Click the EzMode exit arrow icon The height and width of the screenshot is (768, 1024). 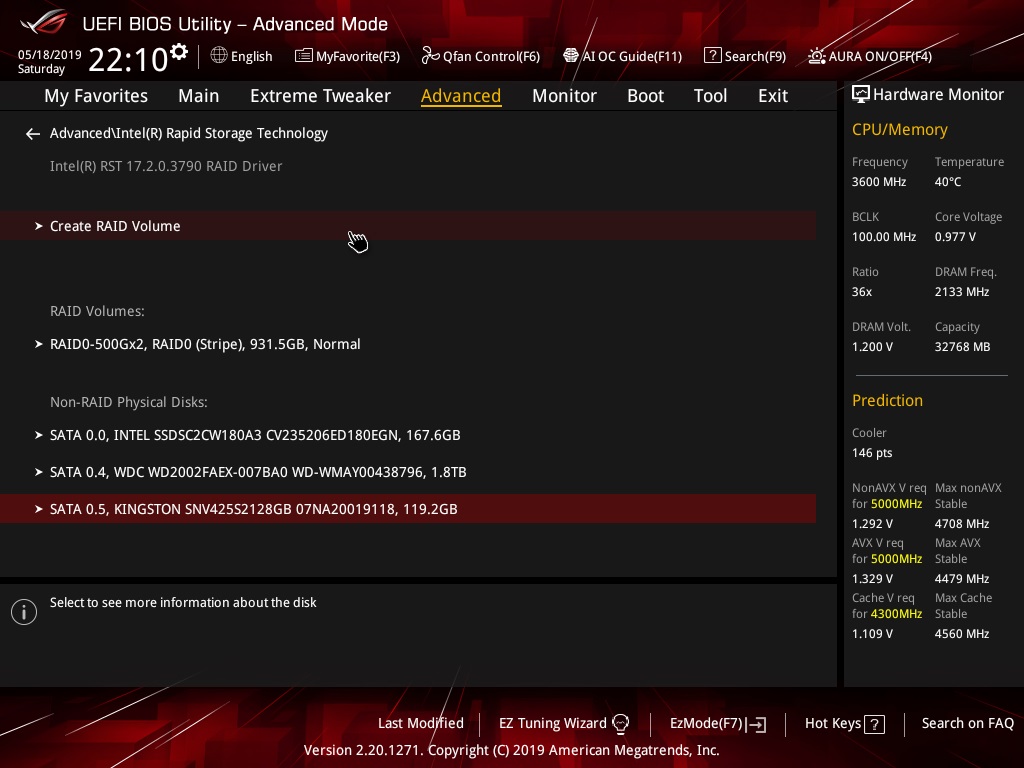(756, 724)
